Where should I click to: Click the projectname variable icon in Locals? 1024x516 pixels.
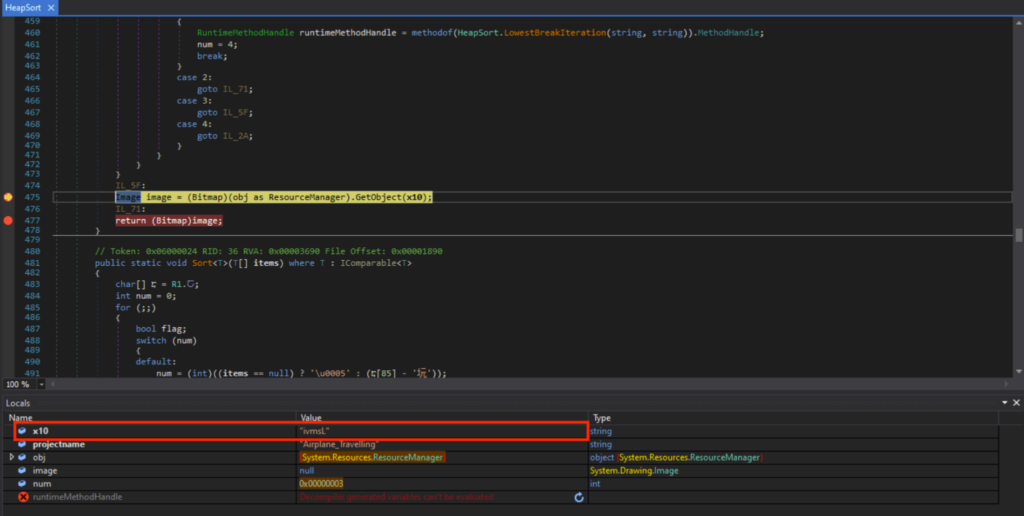pos(22,444)
